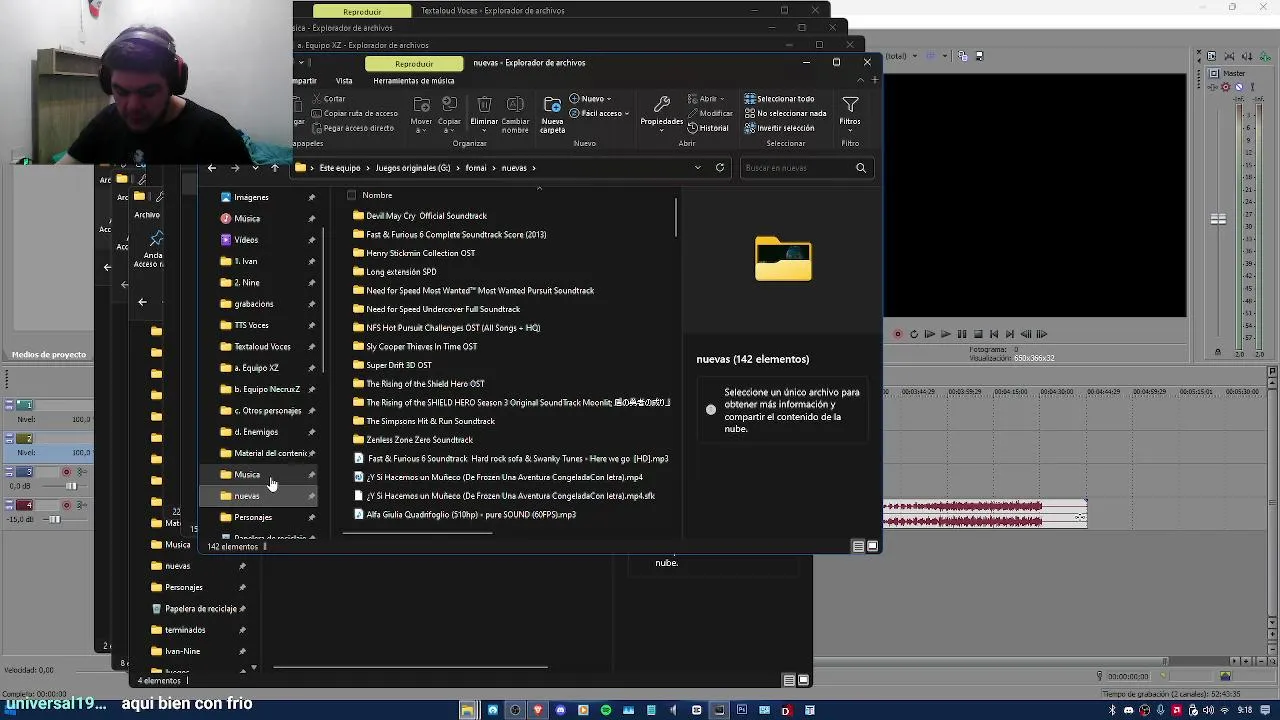Click the explorer back arrow

point(211,168)
